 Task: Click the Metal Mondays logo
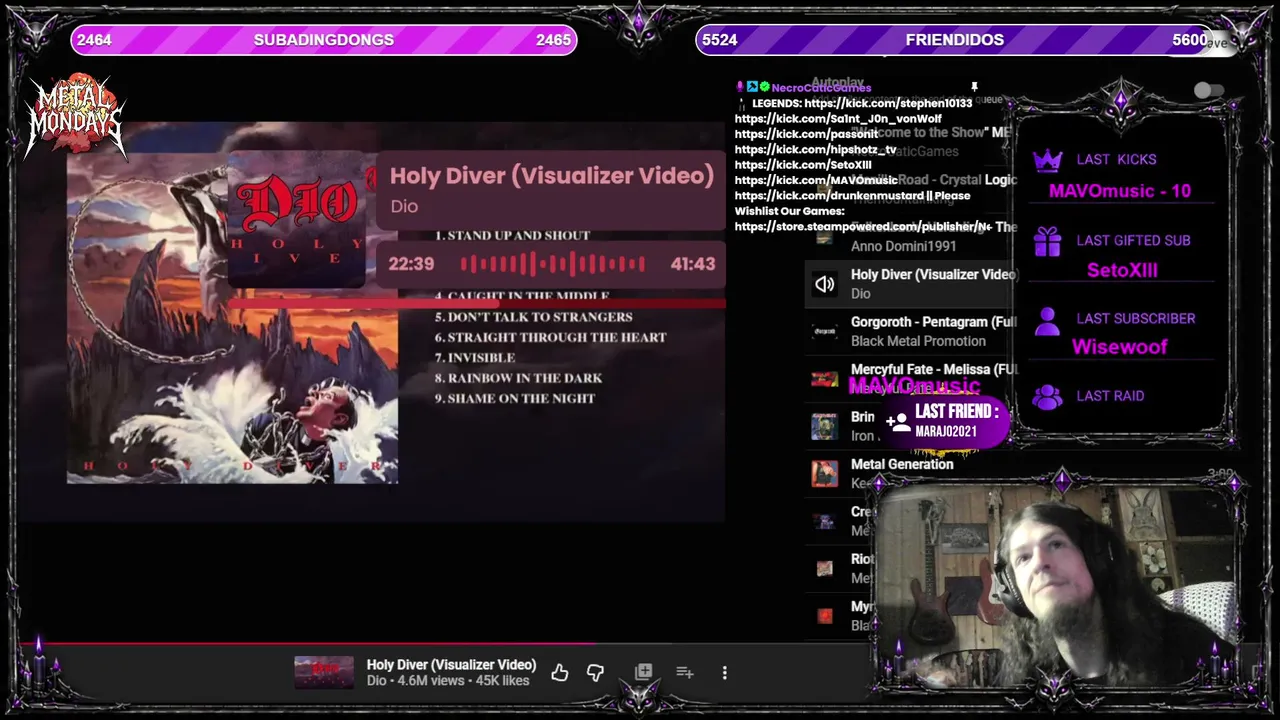point(75,117)
